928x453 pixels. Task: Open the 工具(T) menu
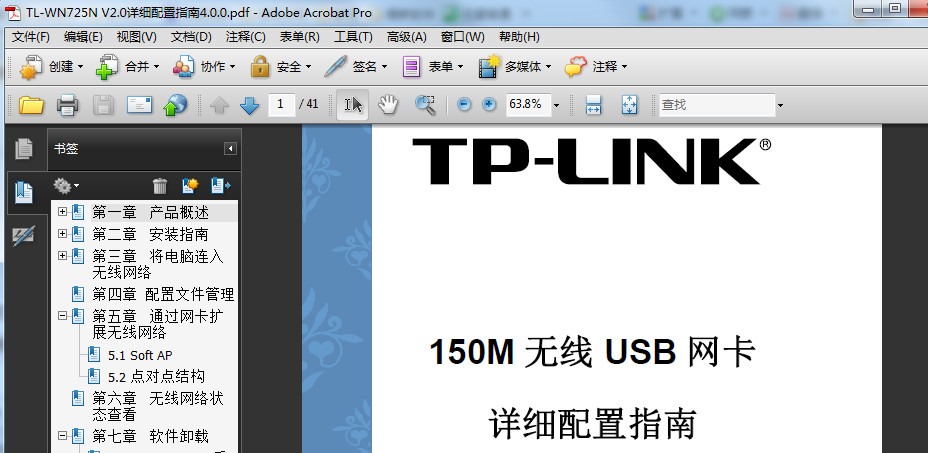click(353, 37)
